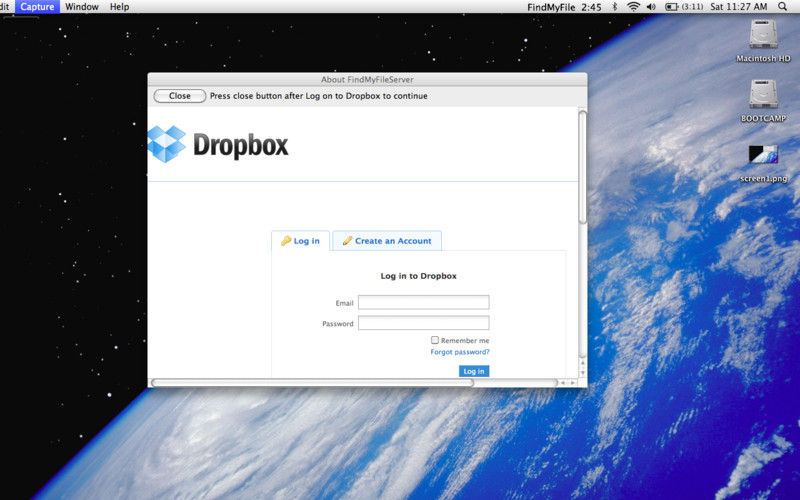Click the Dropbox wordmark text
This screenshot has height=500, width=800.
point(241,145)
